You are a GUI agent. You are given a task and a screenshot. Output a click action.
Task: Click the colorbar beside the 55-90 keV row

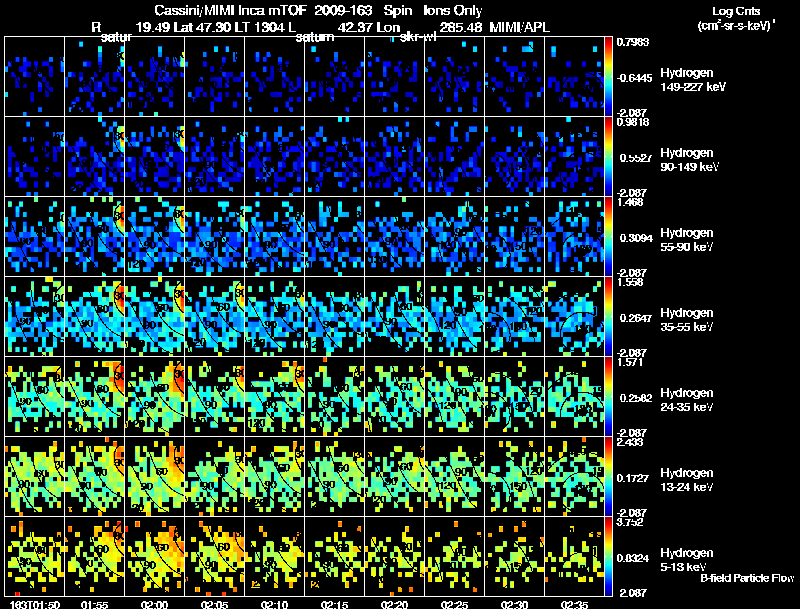[608, 237]
